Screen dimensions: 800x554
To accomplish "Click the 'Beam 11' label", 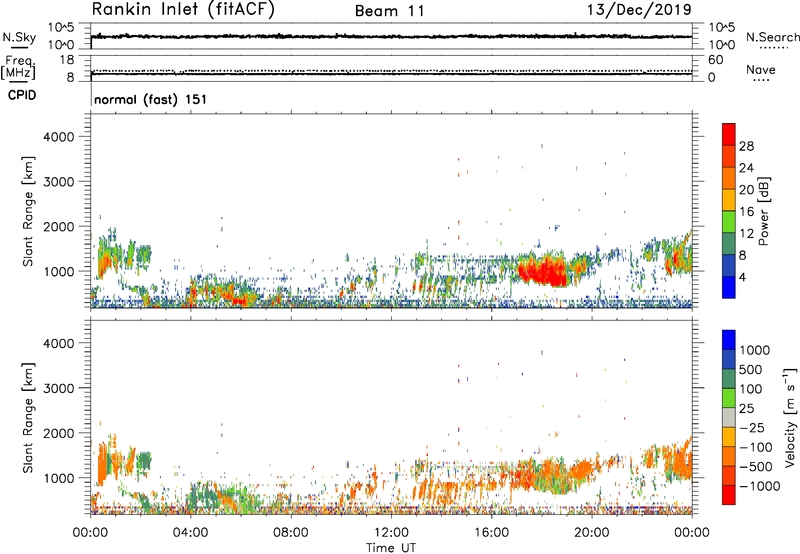I will coord(390,11).
